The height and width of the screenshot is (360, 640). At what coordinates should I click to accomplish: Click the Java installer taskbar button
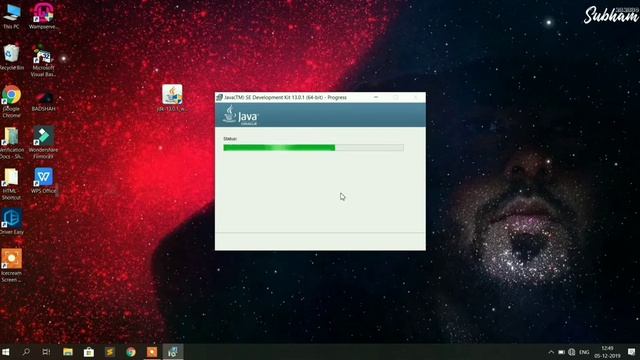coord(173,352)
